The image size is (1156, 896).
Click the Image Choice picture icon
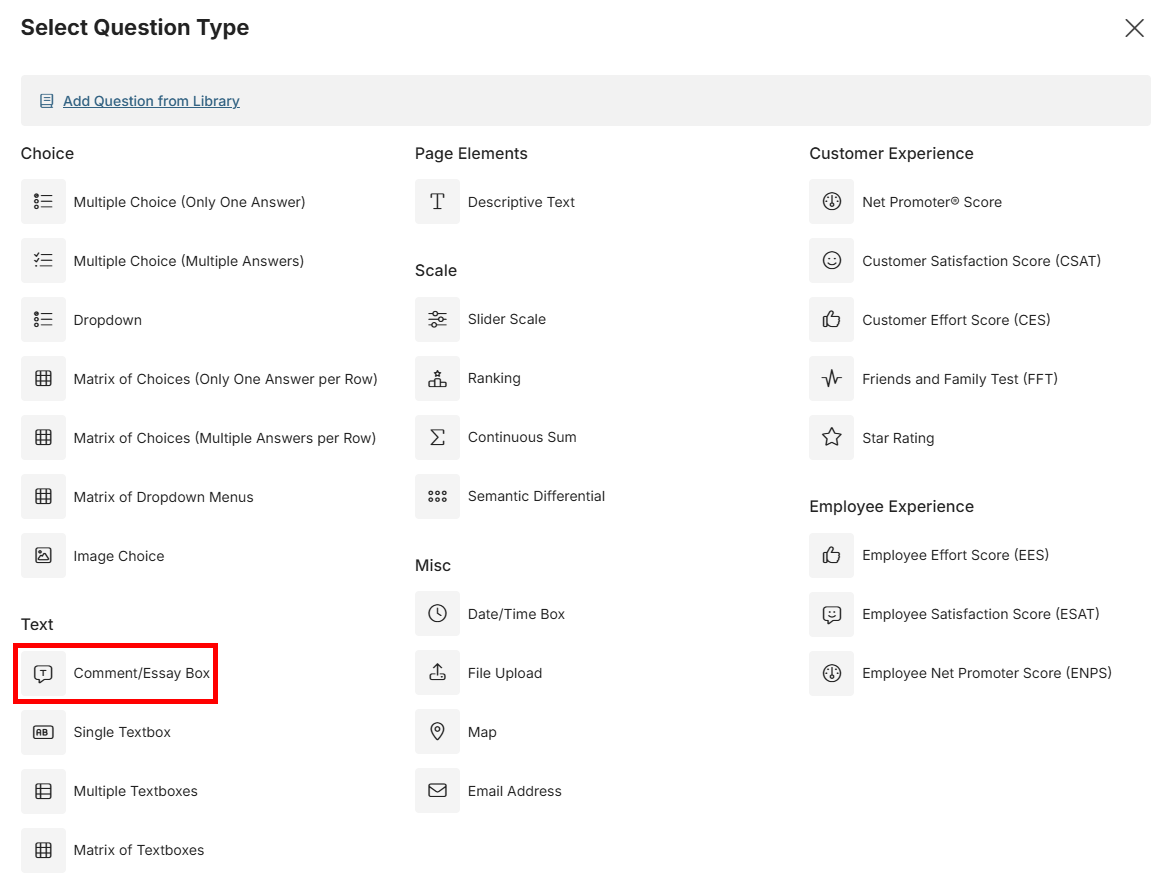pyautogui.click(x=43, y=555)
